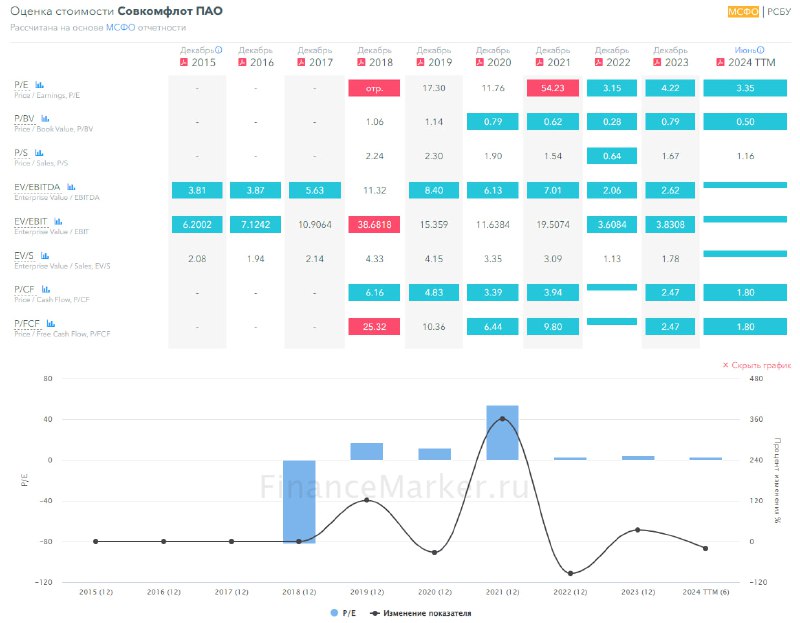Open the P/E chart icon
The height and width of the screenshot is (623, 800).
pyautogui.click(x=39, y=85)
